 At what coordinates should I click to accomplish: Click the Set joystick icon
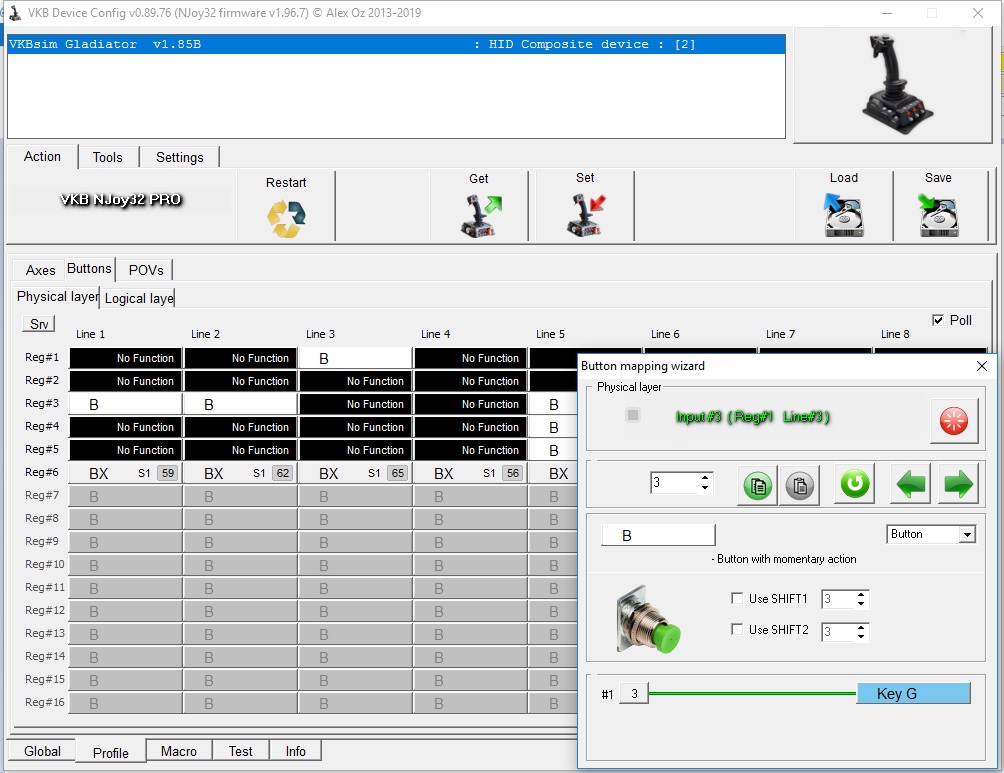tap(586, 216)
